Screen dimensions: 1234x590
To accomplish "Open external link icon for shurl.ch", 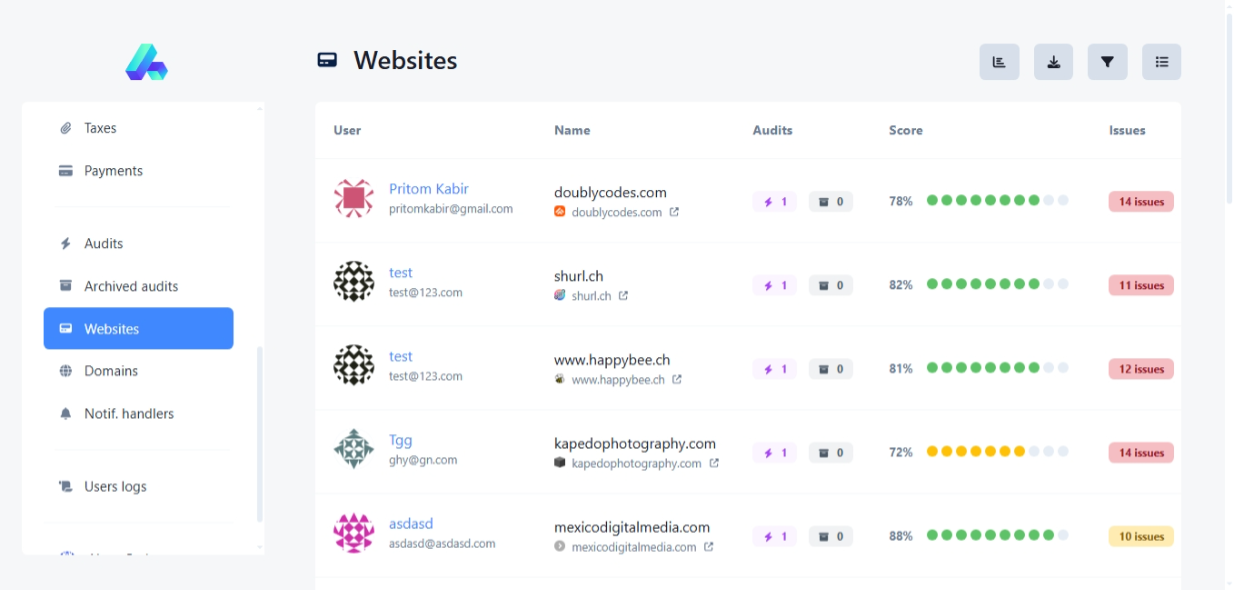I will coord(623,296).
